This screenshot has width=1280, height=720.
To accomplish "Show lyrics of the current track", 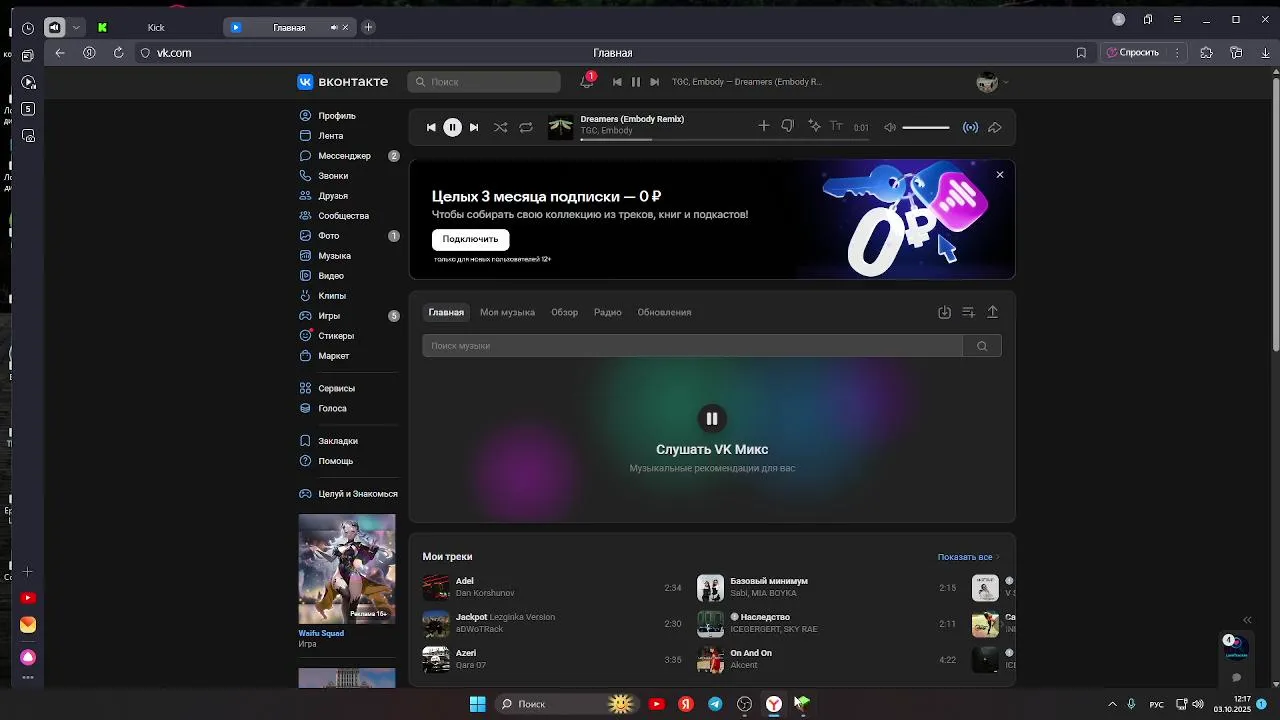I will click(x=837, y=126).
